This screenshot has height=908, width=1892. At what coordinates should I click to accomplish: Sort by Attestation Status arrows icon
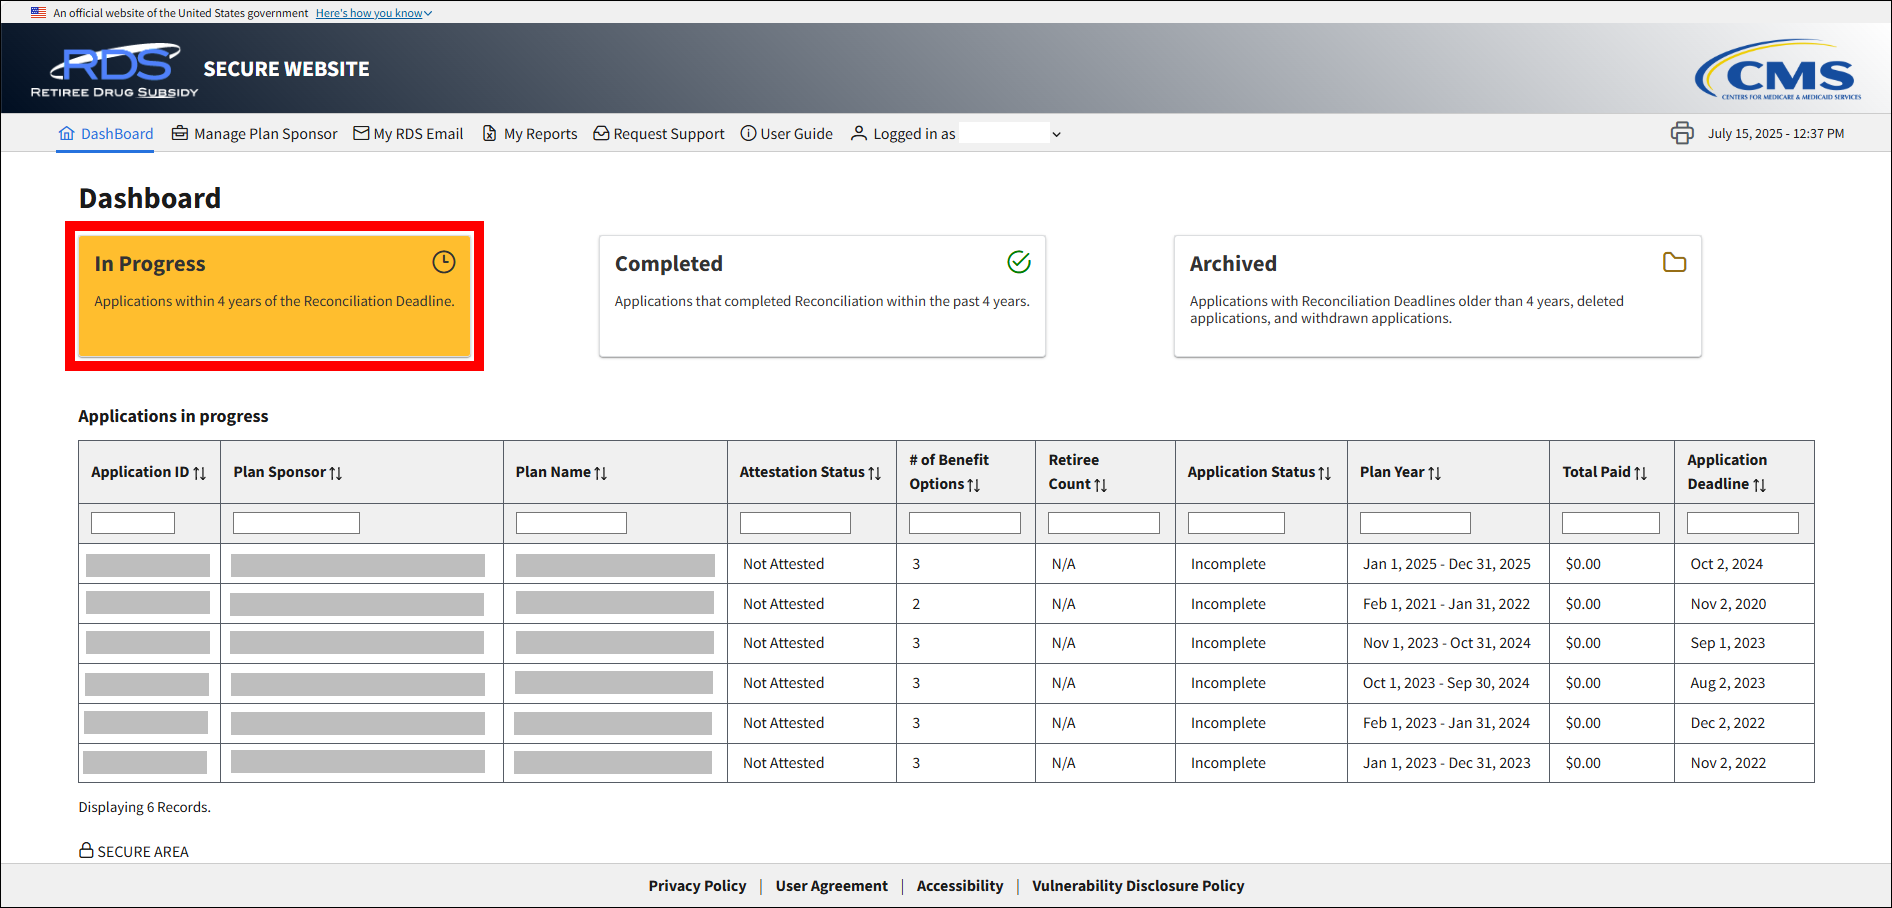[875, 473]
